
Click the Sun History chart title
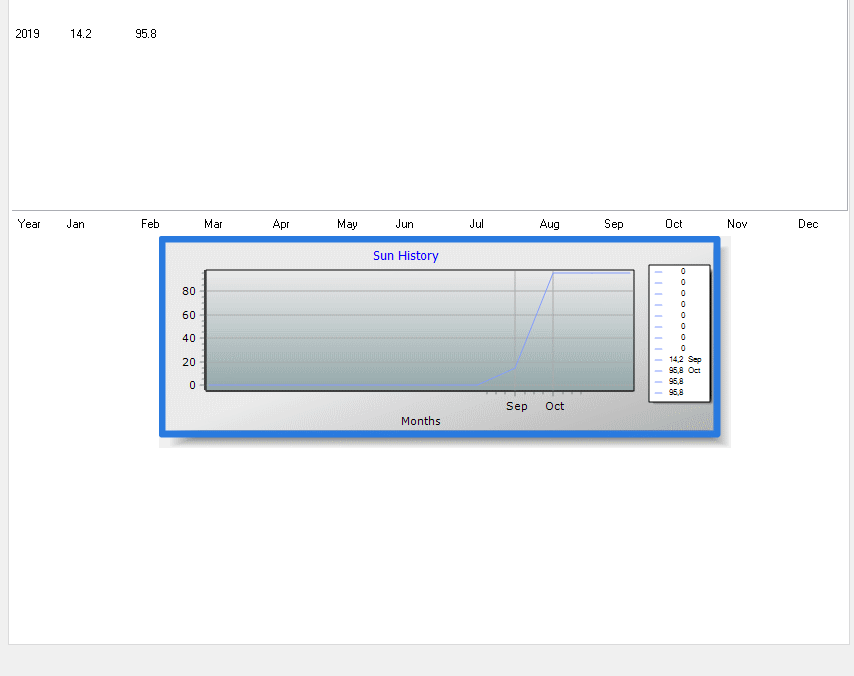pos(405,256)
